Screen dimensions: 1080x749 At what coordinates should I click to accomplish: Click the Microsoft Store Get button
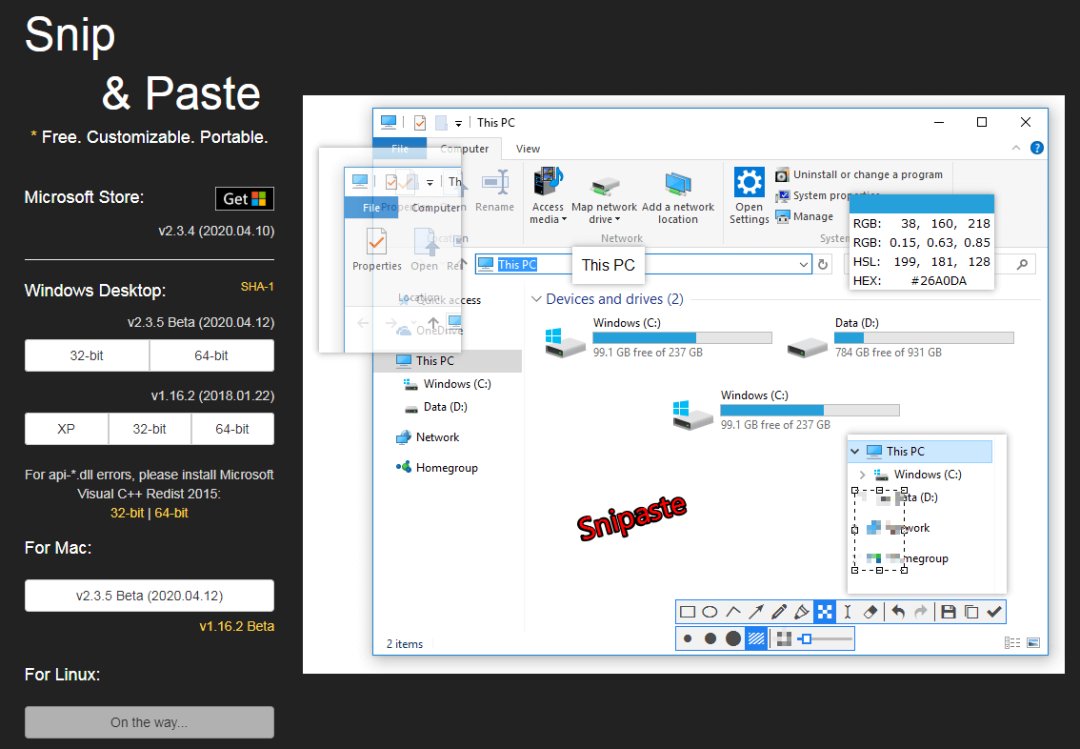point(244,198)
